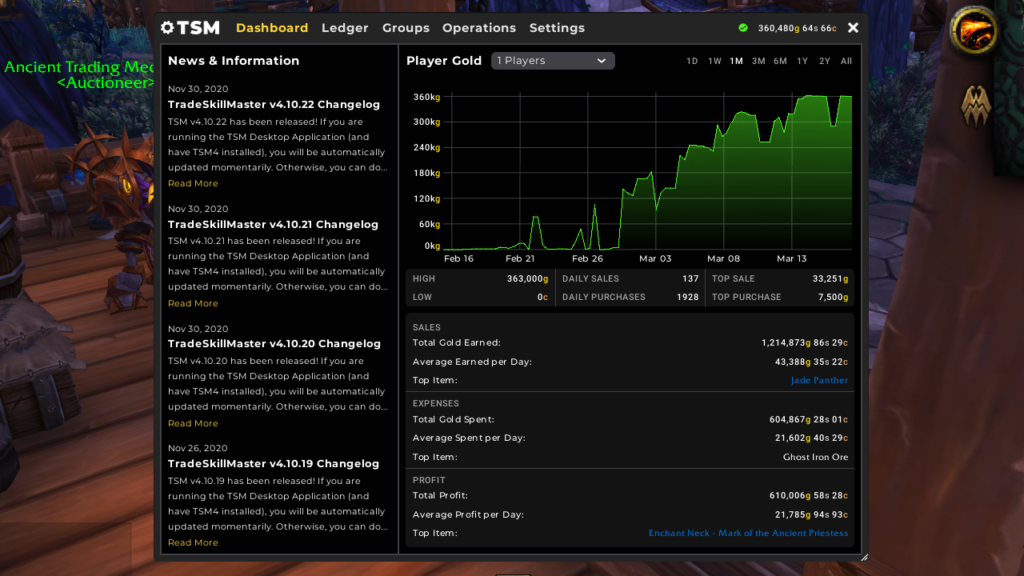Read More for v4.10.19 changelog
This screenshot has height=576, width=1024.
point(193,543)
